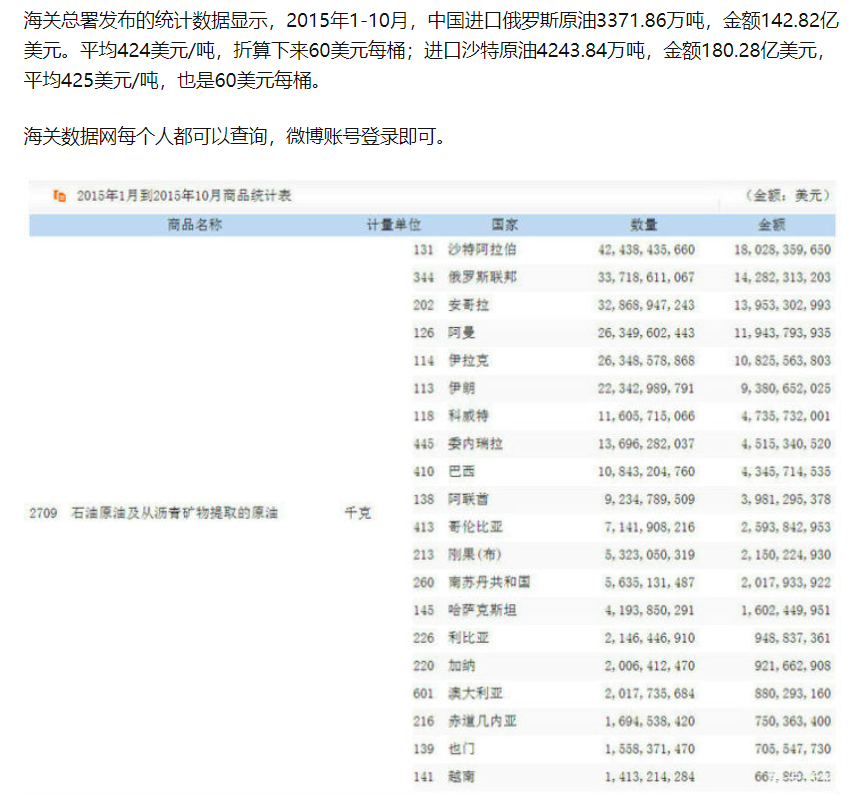This screenshot has height=801, width=865.
Task: Click country code 344 beside 俄罗斯联邦
Action: coord(424,277)
